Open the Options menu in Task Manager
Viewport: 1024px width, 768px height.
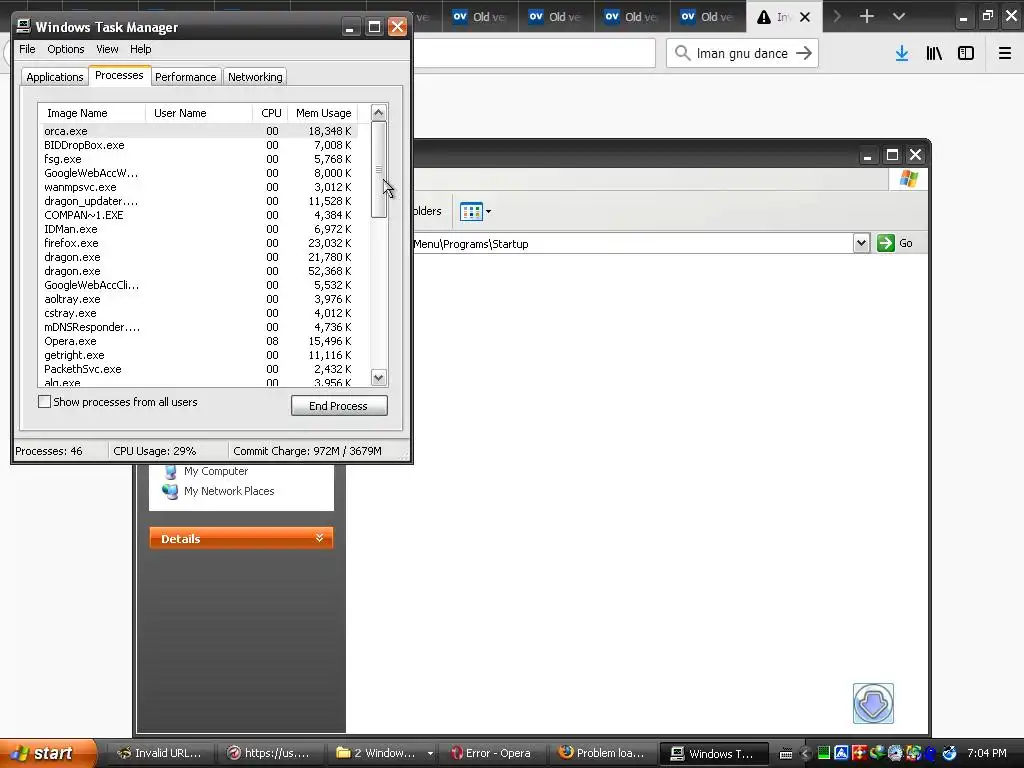(x=66, y=49)
